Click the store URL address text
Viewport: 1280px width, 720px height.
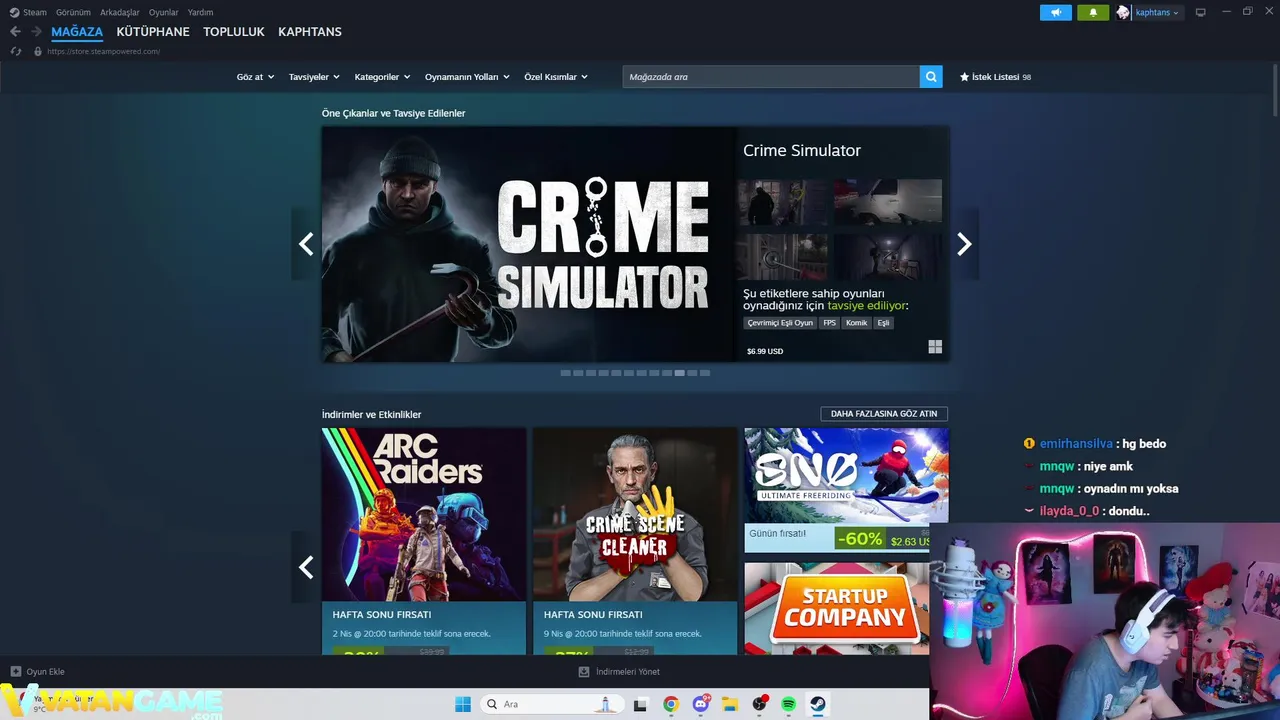coord(103,51)
